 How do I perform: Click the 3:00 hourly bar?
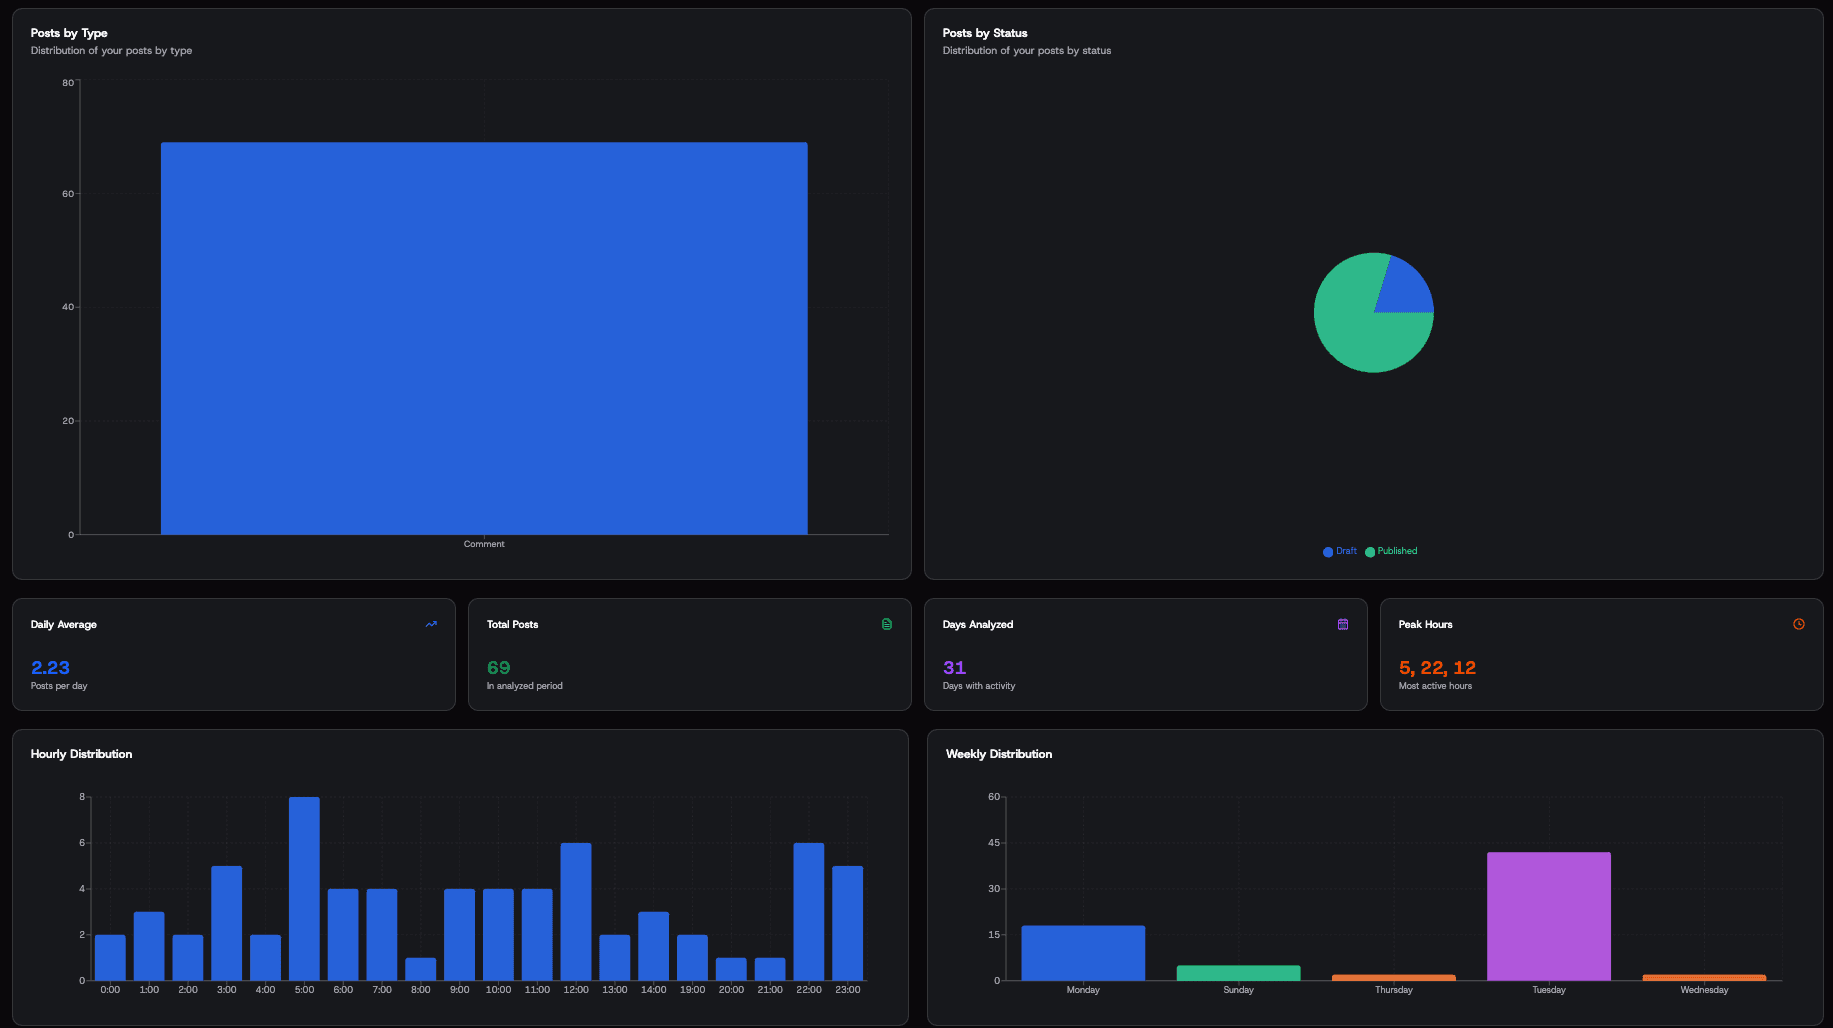click(227, 923)
